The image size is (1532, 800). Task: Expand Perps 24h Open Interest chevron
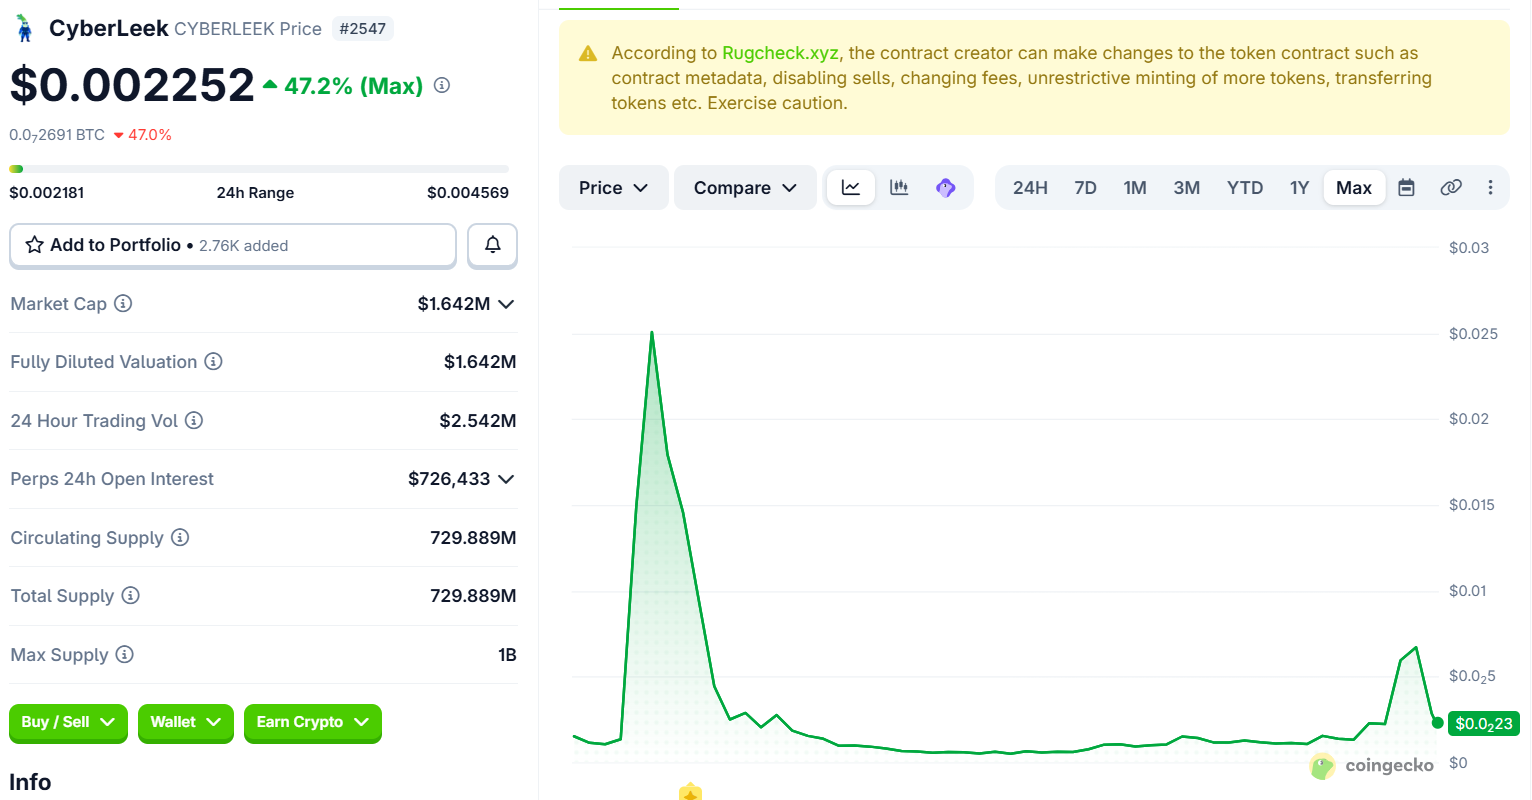click(506, 479)
